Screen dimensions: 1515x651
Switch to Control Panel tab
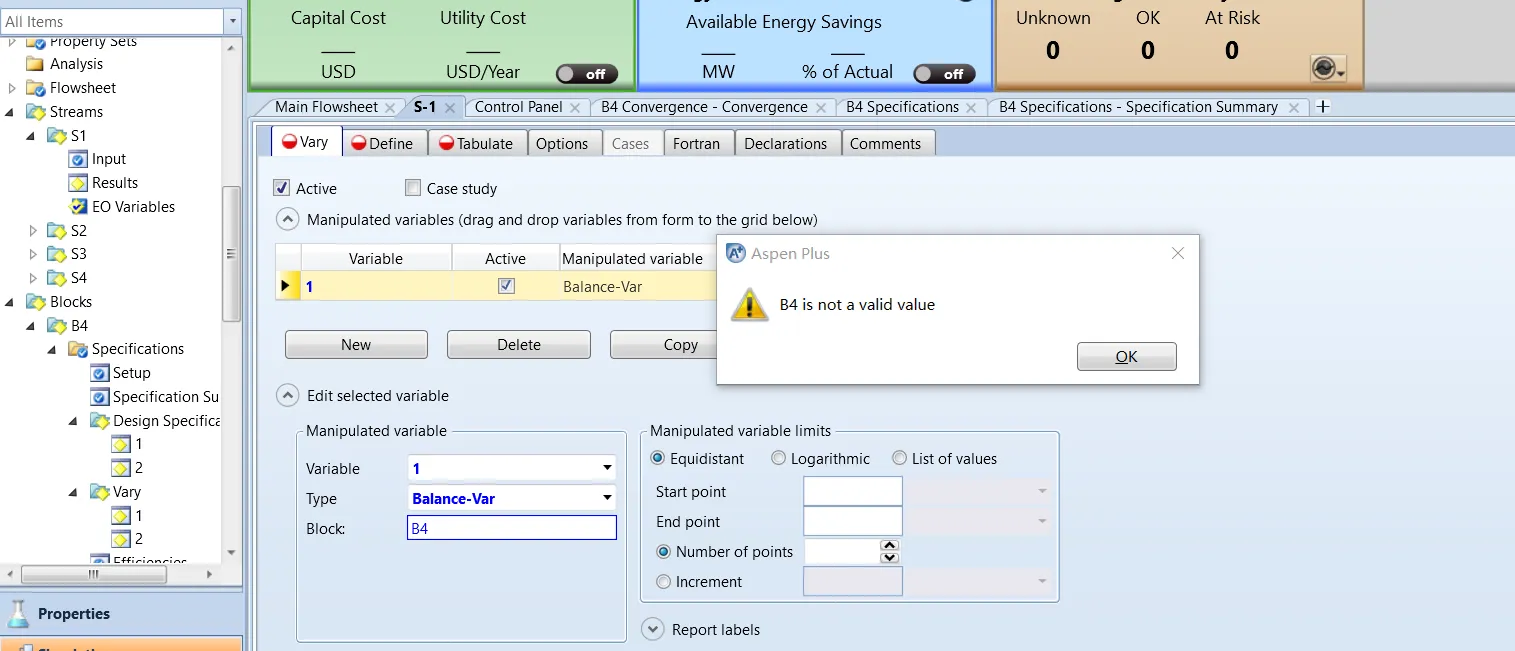[518, 107]
